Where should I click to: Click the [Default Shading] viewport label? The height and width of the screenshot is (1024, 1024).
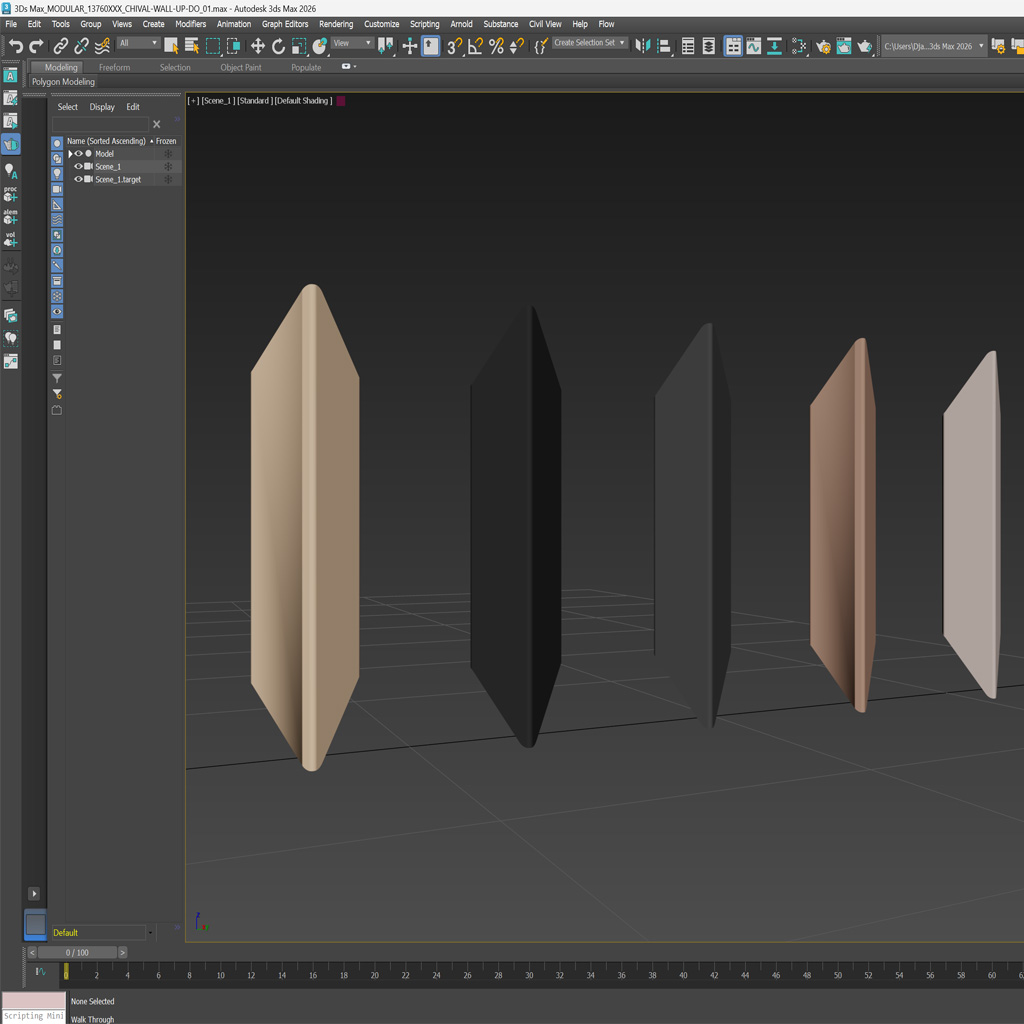(x=304, y=101)
